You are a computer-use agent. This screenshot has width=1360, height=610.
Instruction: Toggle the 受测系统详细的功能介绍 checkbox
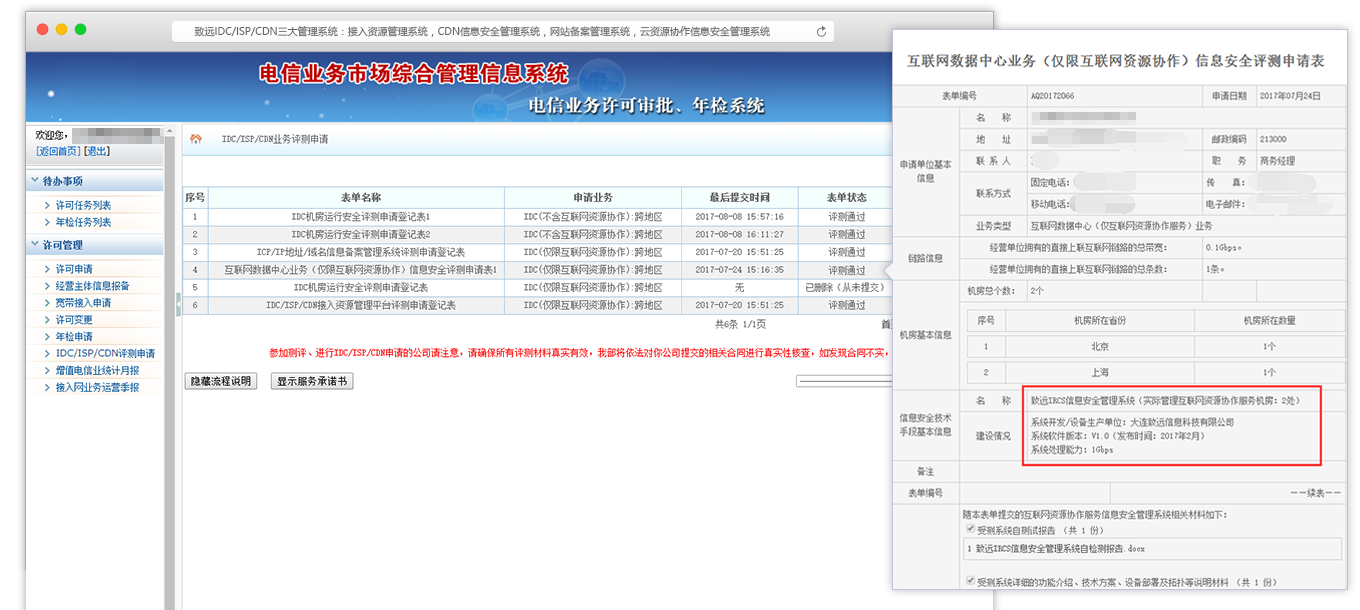(970, 581)
